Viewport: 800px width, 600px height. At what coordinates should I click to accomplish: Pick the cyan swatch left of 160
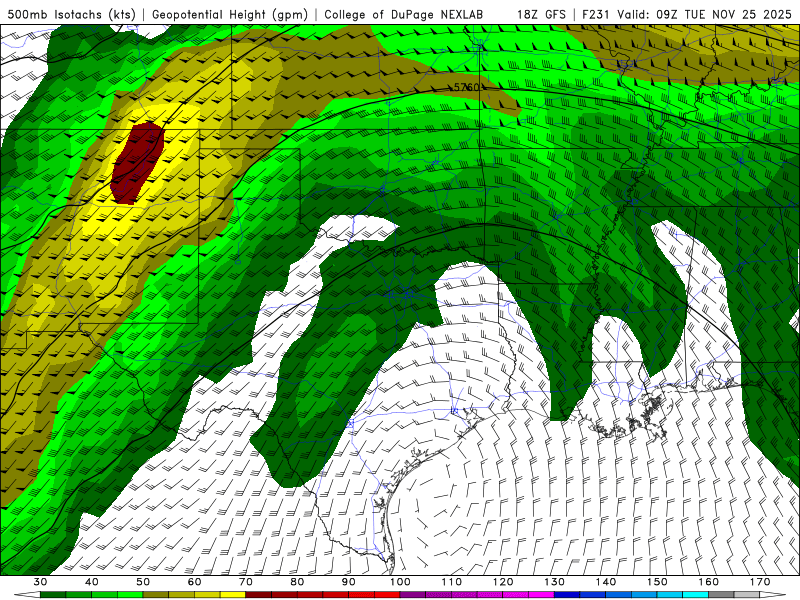[x=695, y=595]
